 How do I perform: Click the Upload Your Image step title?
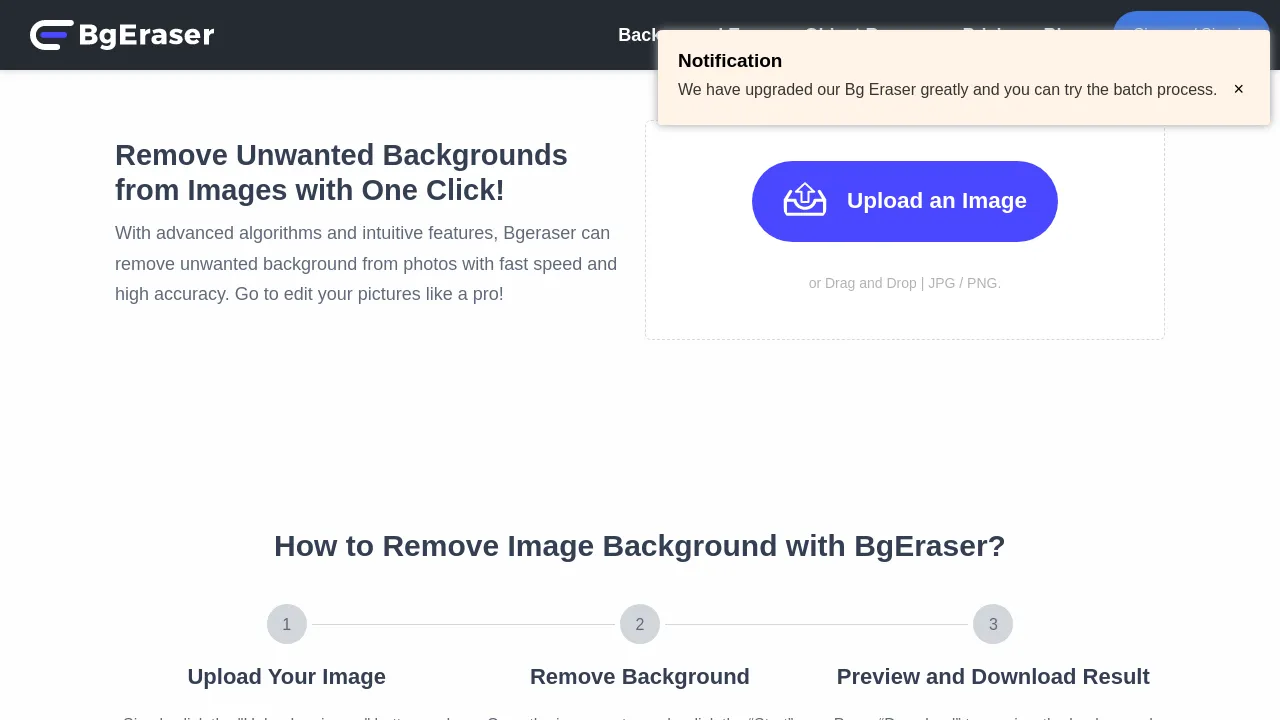tap(287, 676)
